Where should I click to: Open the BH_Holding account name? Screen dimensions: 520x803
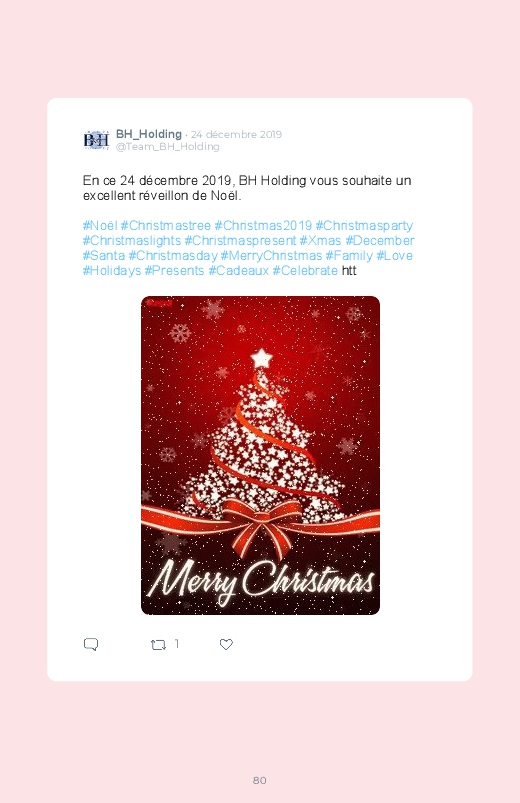coord(149,134)
